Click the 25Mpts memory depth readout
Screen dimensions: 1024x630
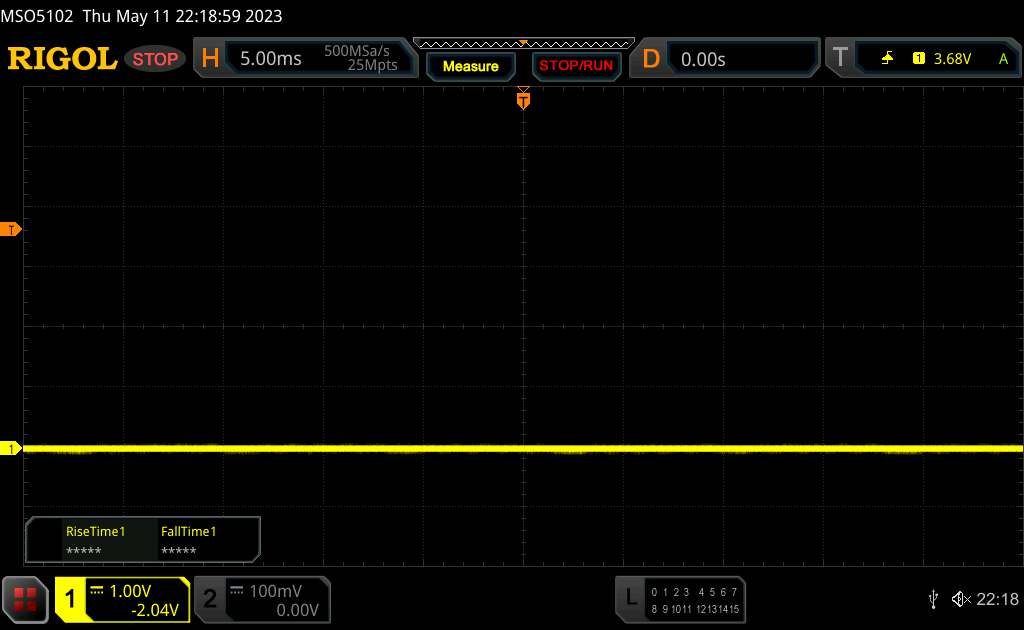click(372, 65)
